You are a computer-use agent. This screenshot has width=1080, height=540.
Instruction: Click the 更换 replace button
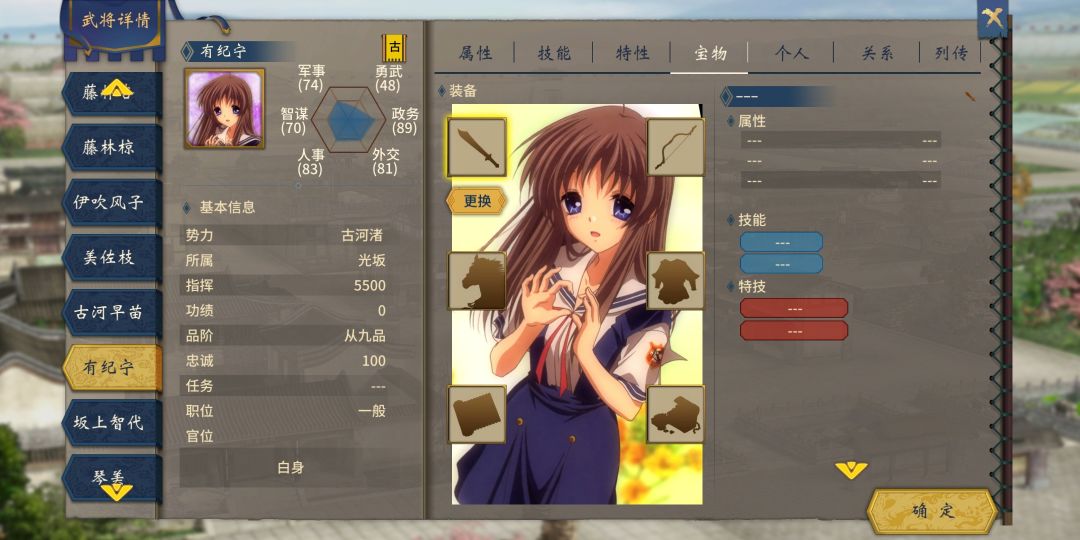(477, 201)
